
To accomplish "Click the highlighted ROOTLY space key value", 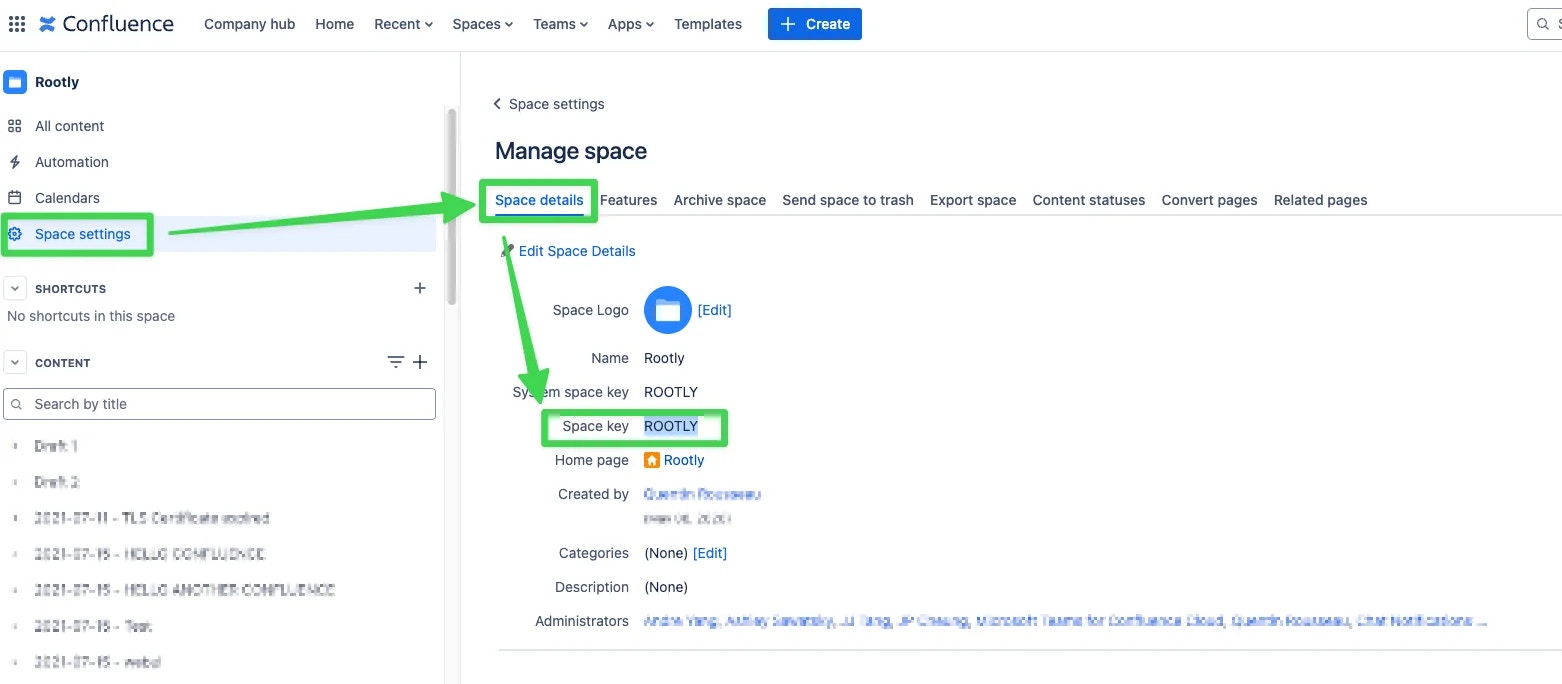I will 671,426.
